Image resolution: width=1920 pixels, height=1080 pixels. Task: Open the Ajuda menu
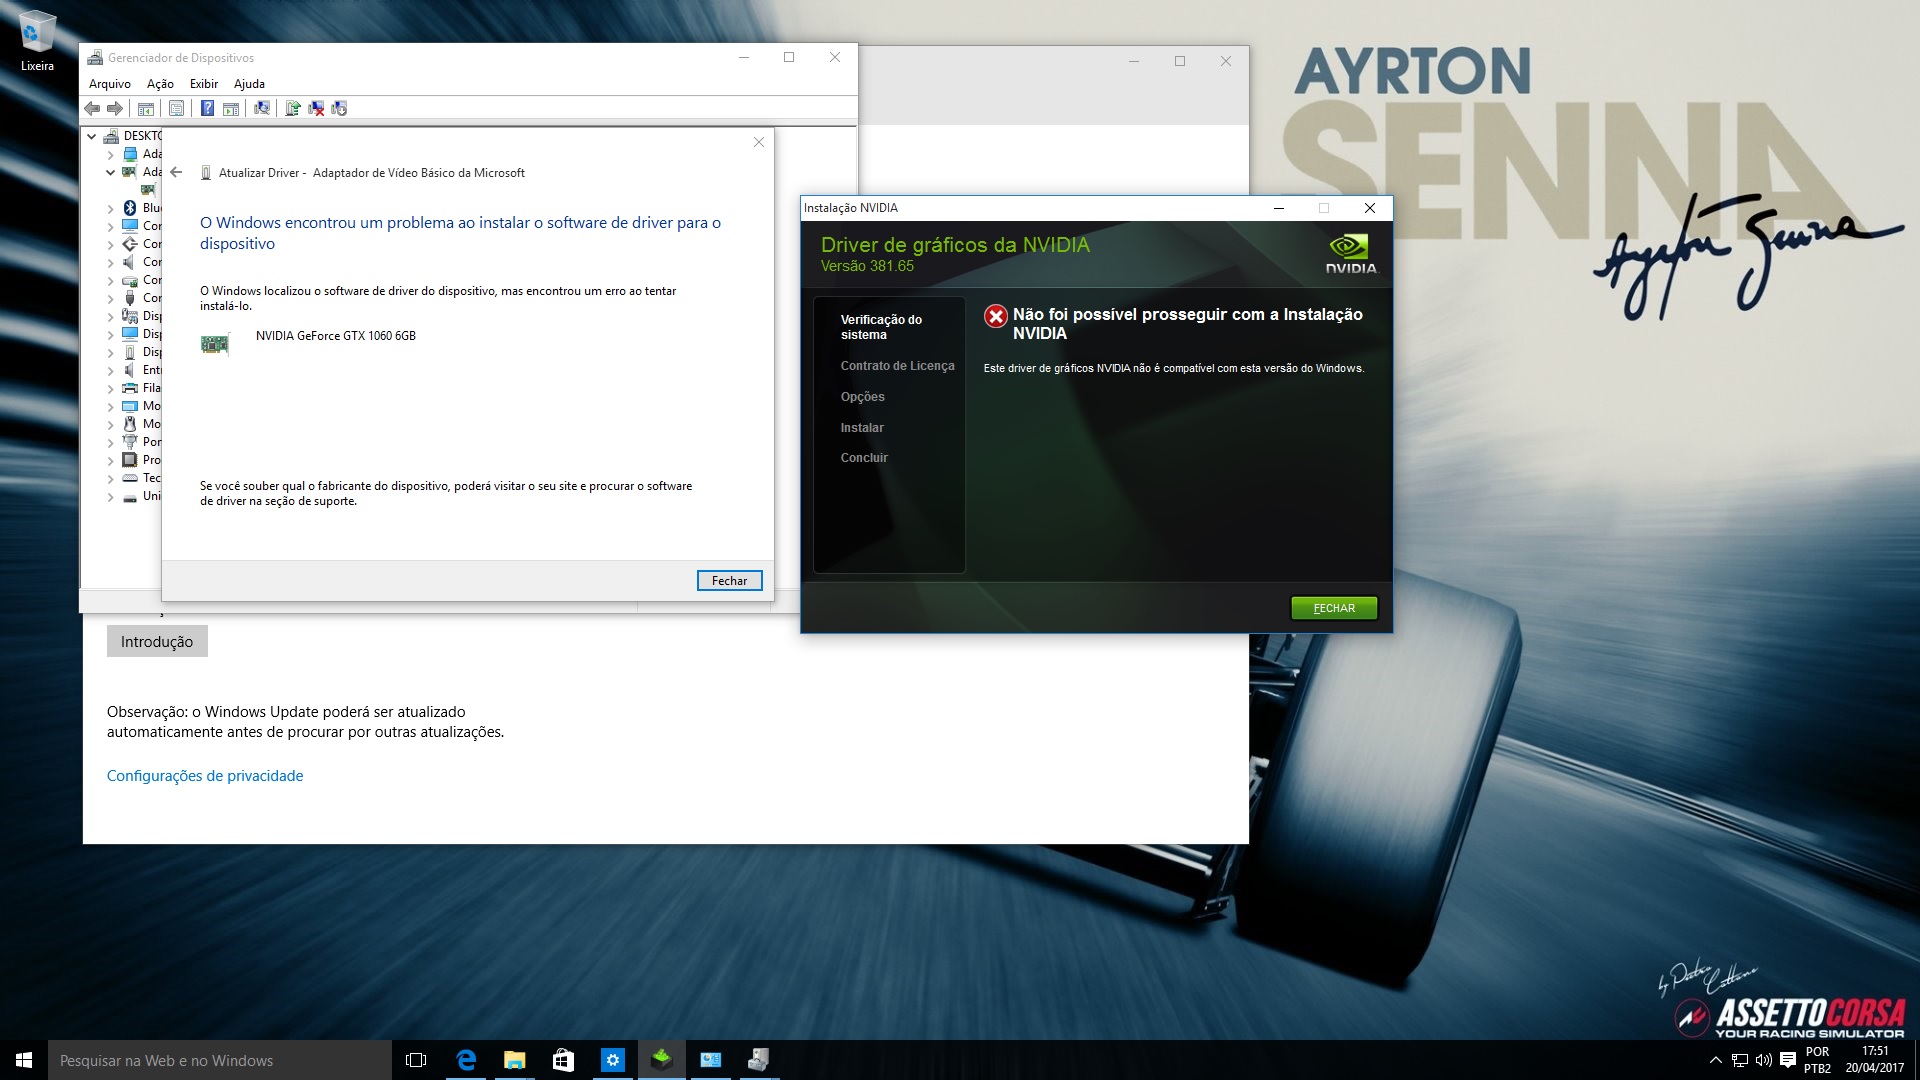pos(249,84)
